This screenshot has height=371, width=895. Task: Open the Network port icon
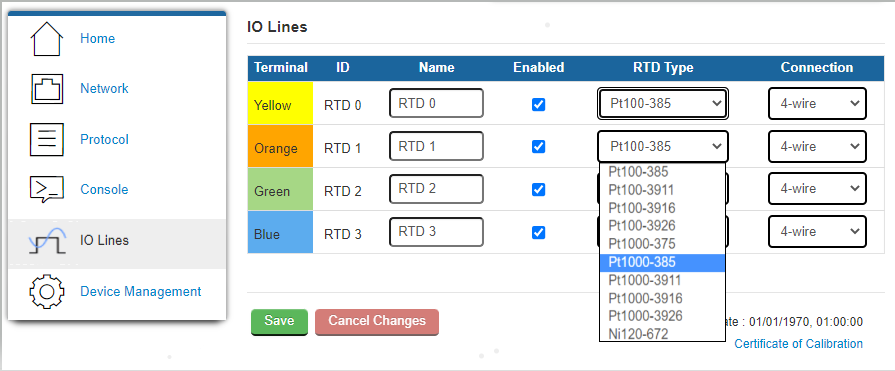(x=47, y=89)
